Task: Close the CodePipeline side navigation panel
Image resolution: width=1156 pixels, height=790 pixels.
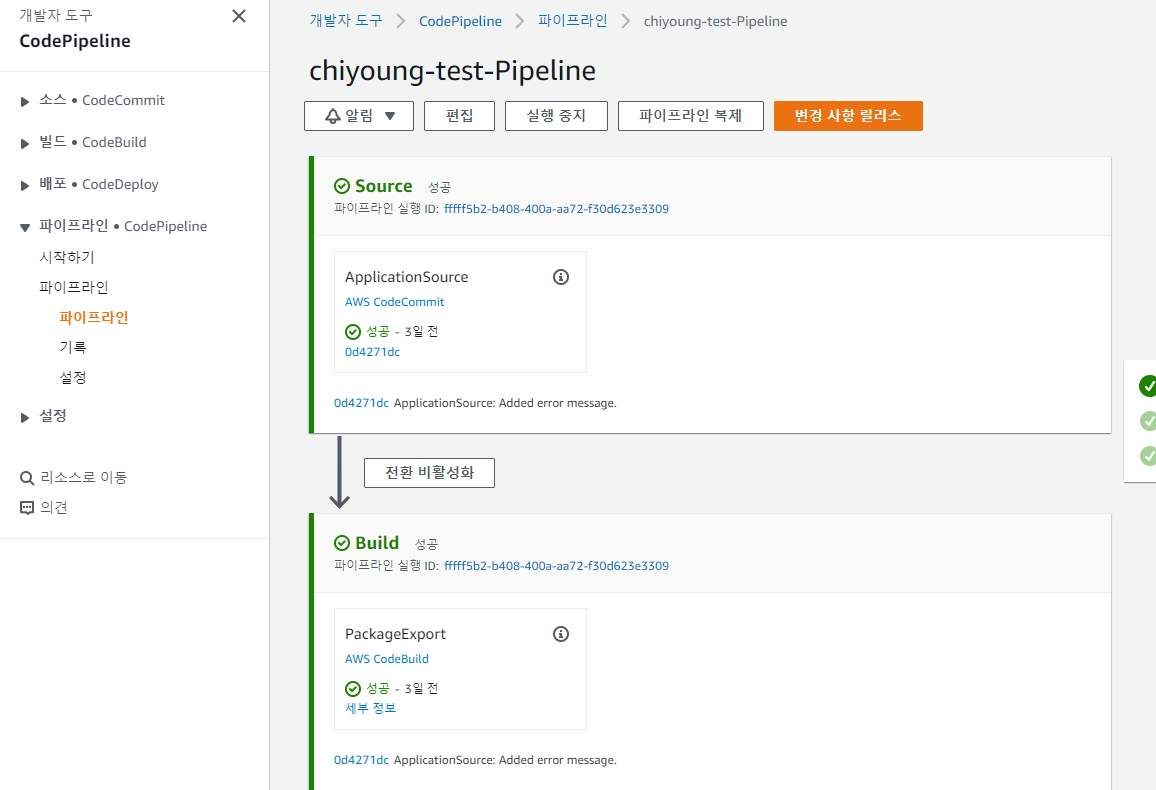Action: click(x=238, y=16)
